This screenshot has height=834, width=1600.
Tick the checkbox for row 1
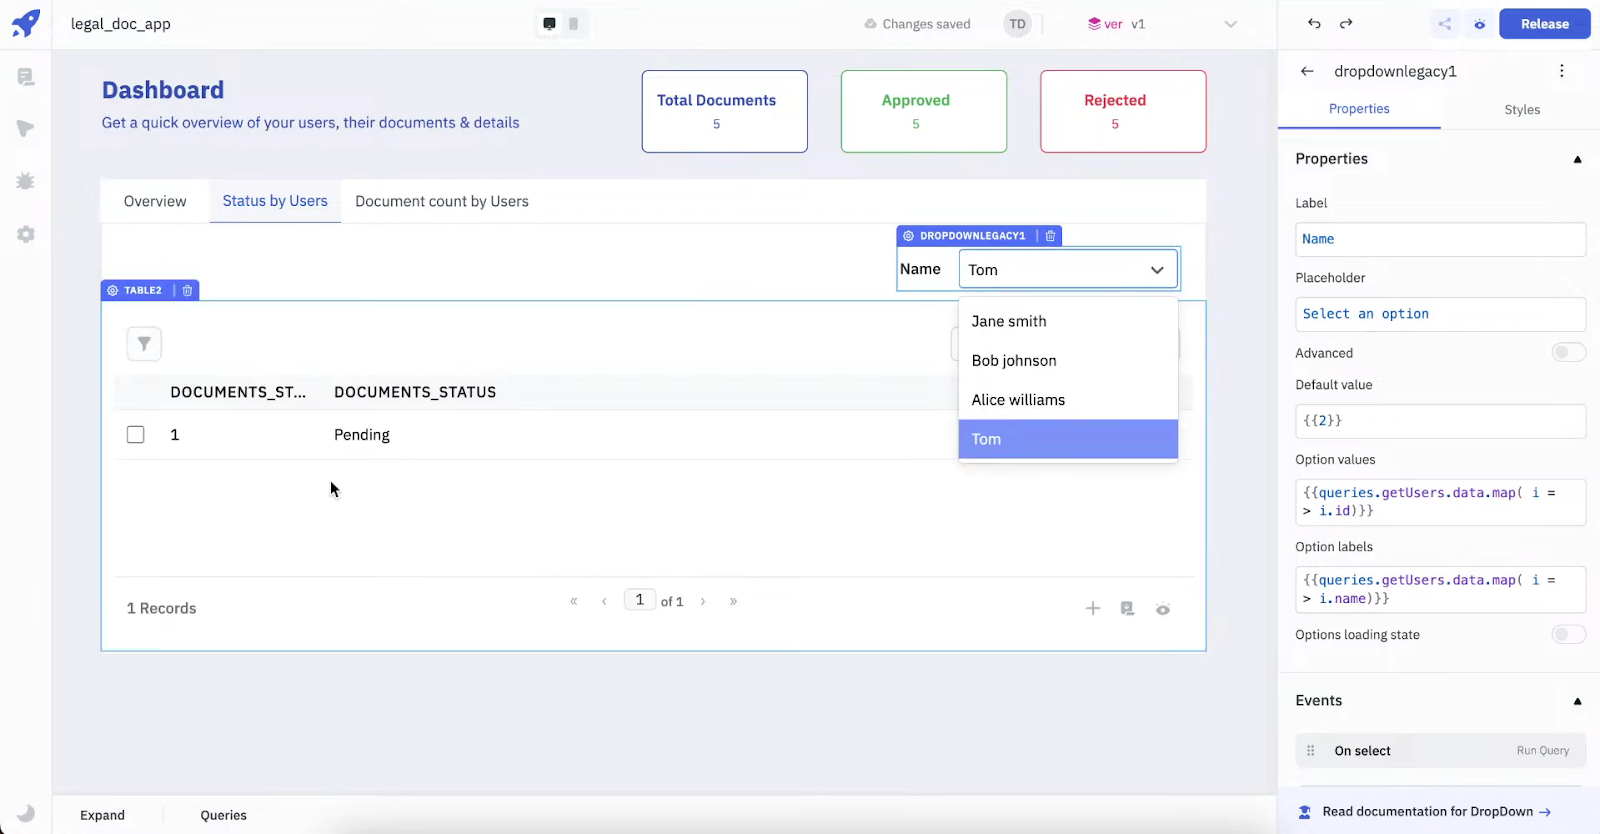tap(136, 435)
